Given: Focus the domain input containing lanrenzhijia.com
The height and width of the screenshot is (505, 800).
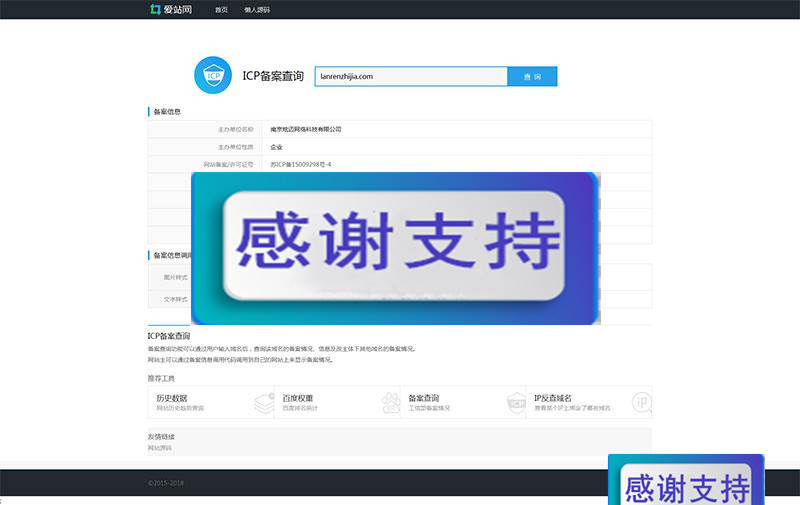Looking at the screenshot, I should tap(411, 77).
